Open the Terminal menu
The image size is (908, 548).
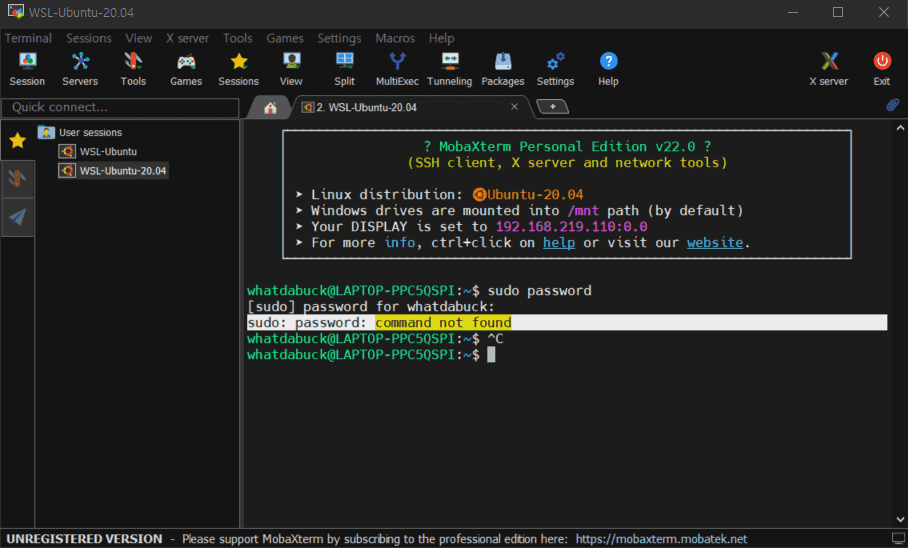[x=28, y=38]
